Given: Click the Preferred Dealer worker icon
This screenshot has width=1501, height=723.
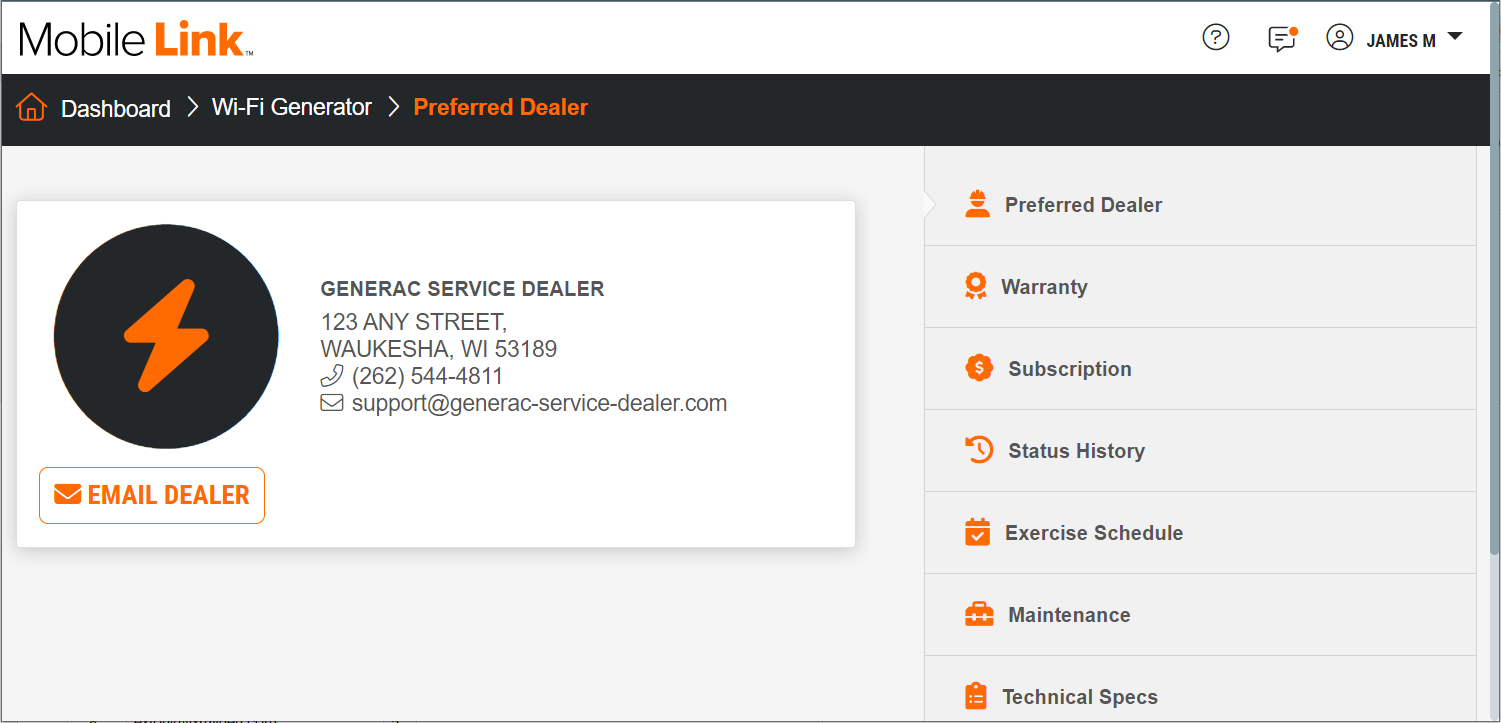Looking at the screenshot, I should pos(977,204).
